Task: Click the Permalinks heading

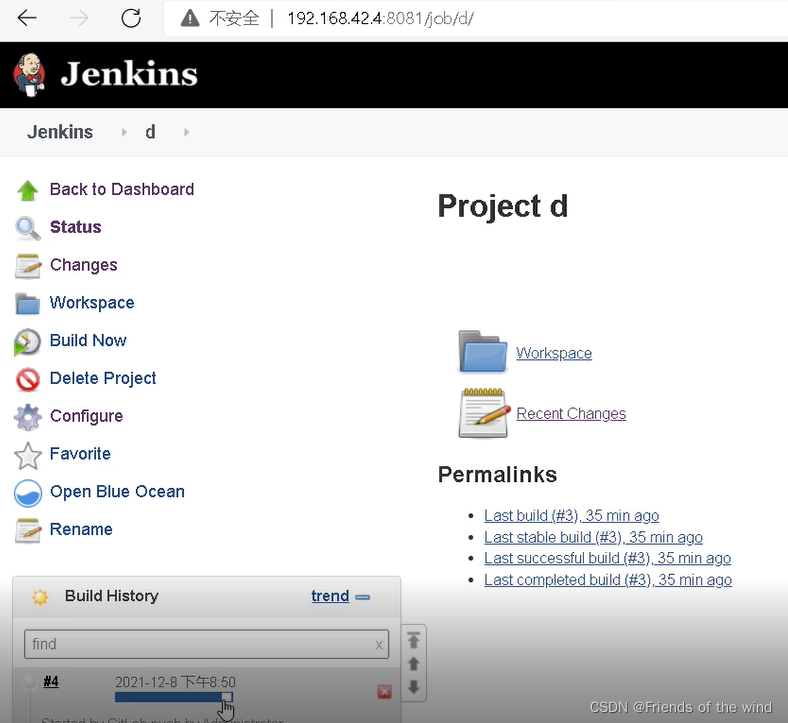Action: pyautogui.click(x=497, y=474)
